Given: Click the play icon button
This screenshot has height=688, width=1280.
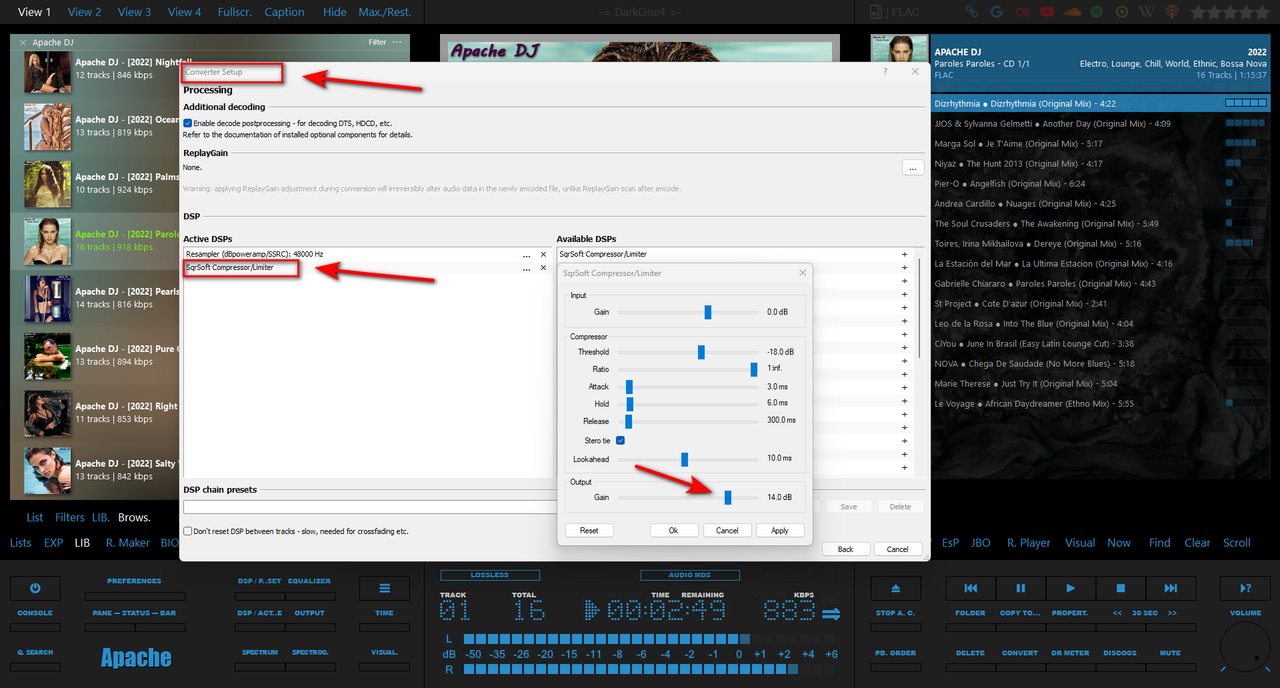Looking at the screenshot, I should pyautogui.click(x=1070, y=589).
